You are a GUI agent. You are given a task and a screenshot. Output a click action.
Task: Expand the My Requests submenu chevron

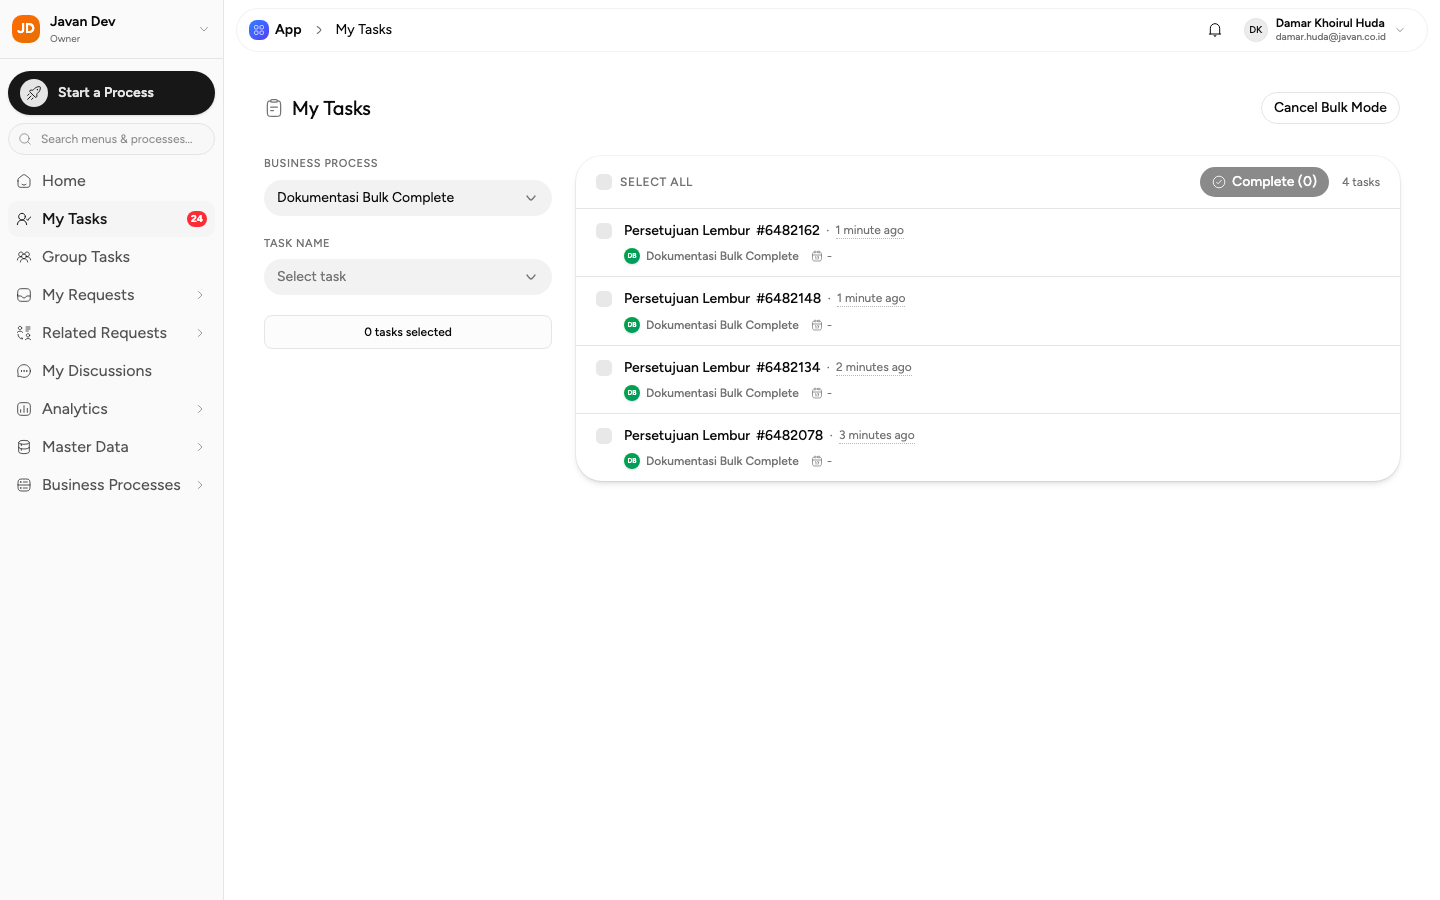(200, 295)
